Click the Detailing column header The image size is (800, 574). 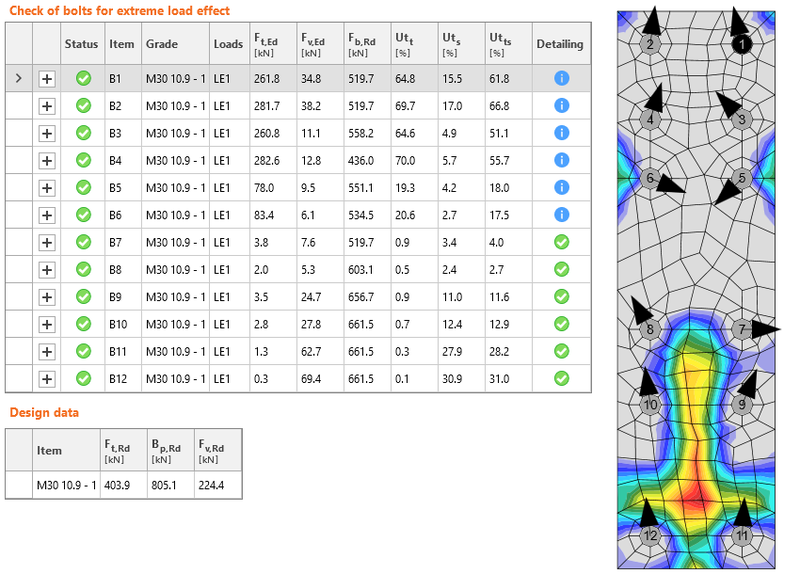click(561, 44)
